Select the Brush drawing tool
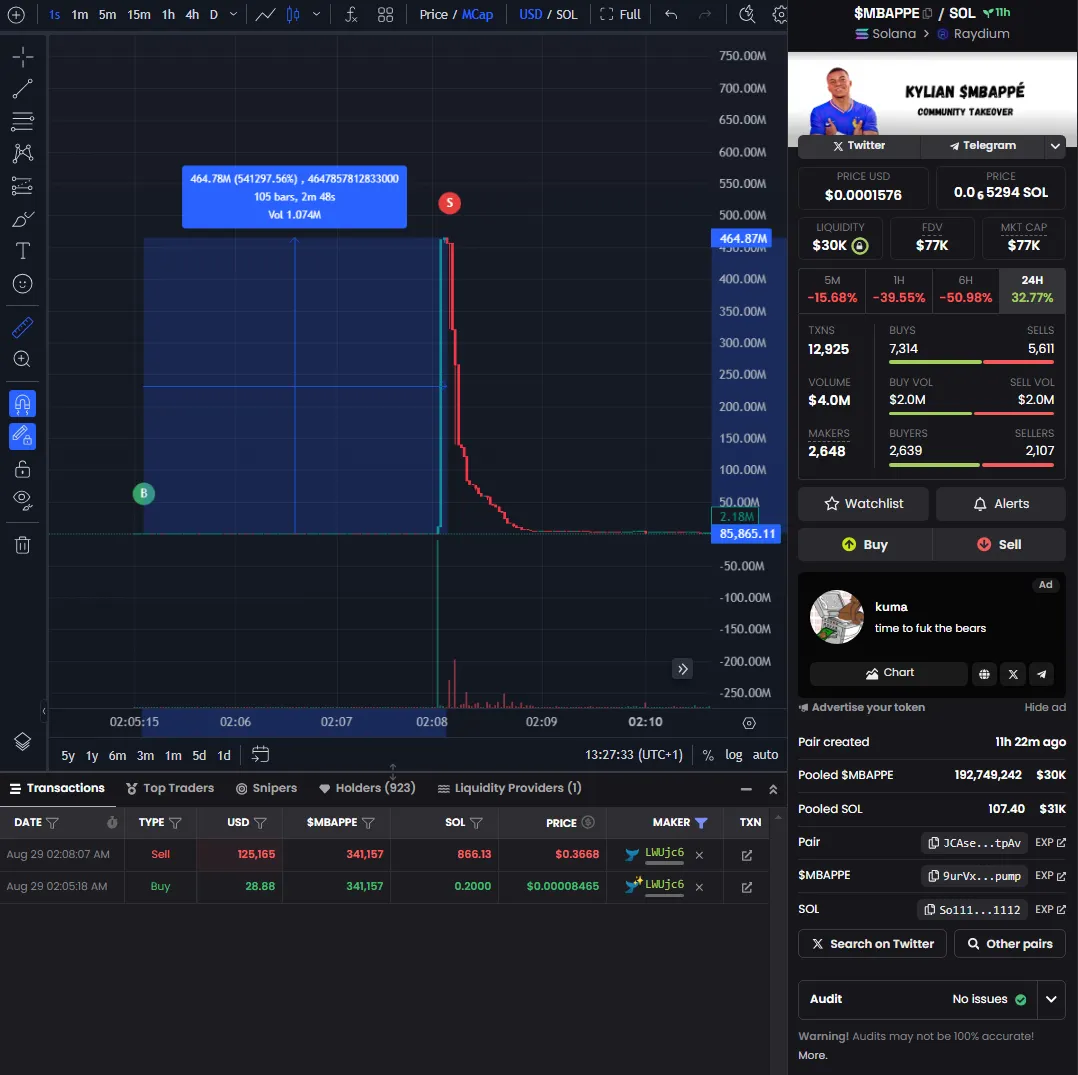The height and width of the screenshot is (1075, 1078). coord(22,218)
